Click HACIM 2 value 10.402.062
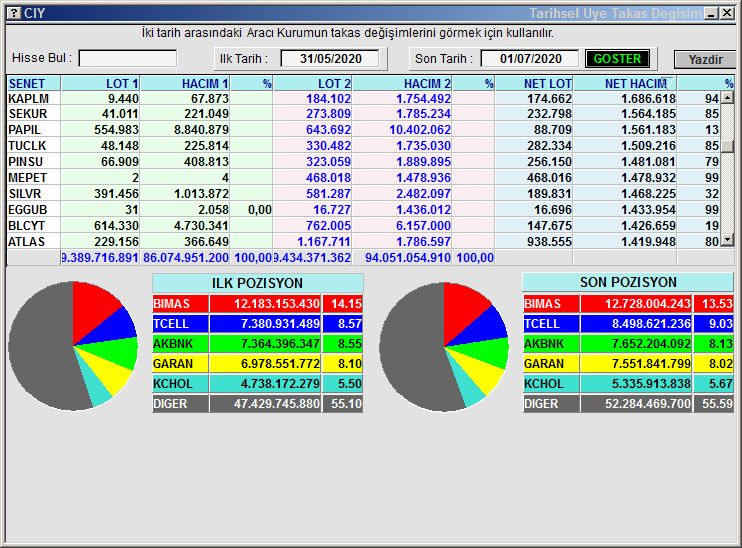This screenshot has width=742, height=548. coord(420,130)
